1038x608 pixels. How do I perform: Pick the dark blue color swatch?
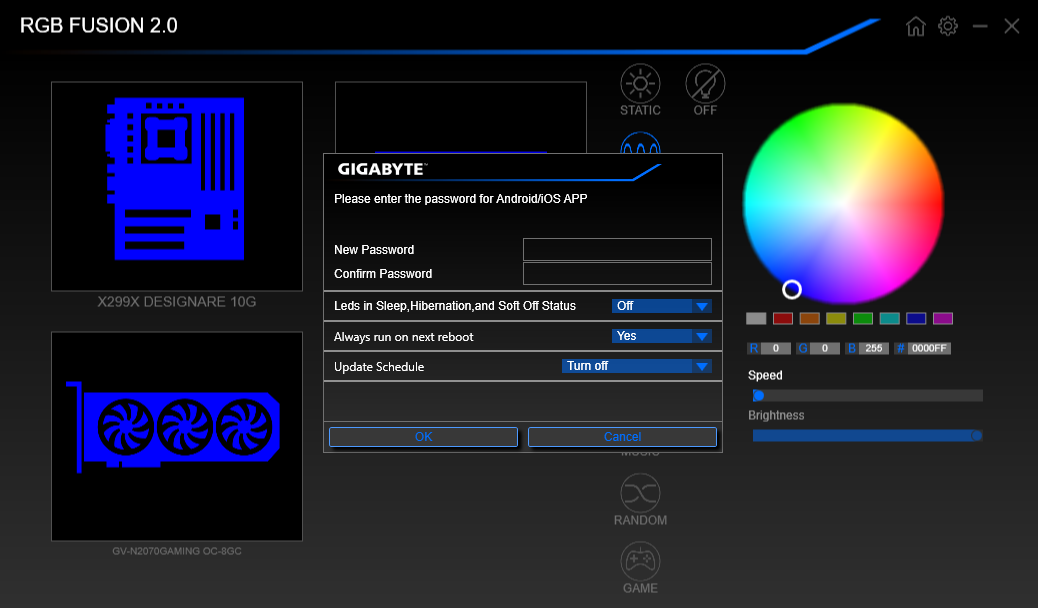coord(916,319)
